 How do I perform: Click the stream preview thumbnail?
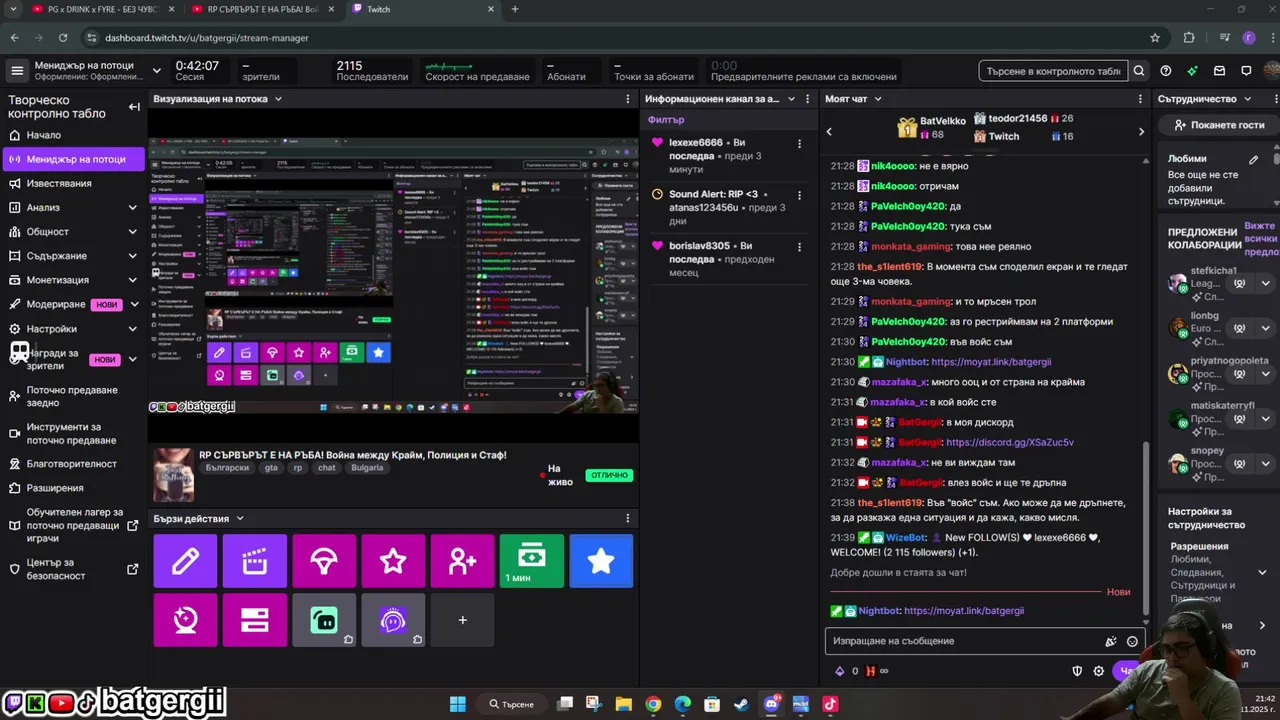pos(393,275)
